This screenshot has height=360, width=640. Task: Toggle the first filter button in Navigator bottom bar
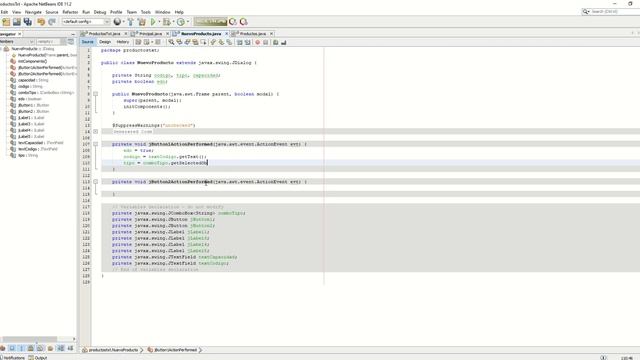[x=3, y=348]
